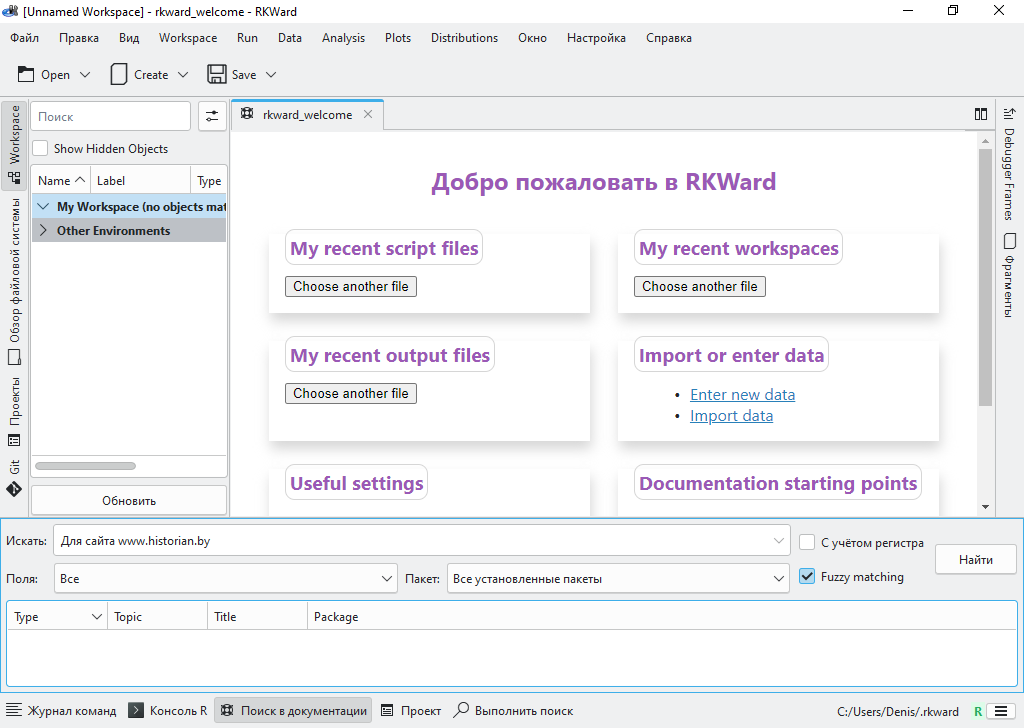Click the Найти search button

(x=975, y=560)
